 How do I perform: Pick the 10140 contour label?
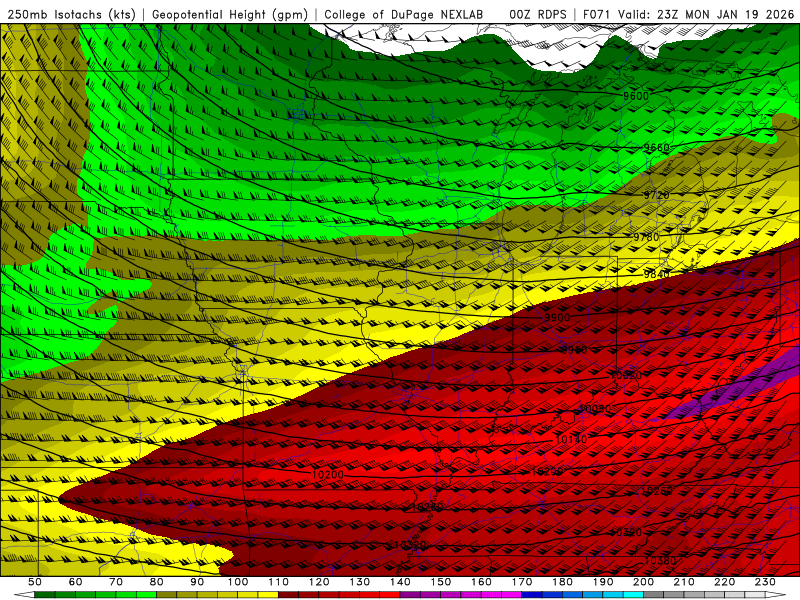(x=570, y=439)
